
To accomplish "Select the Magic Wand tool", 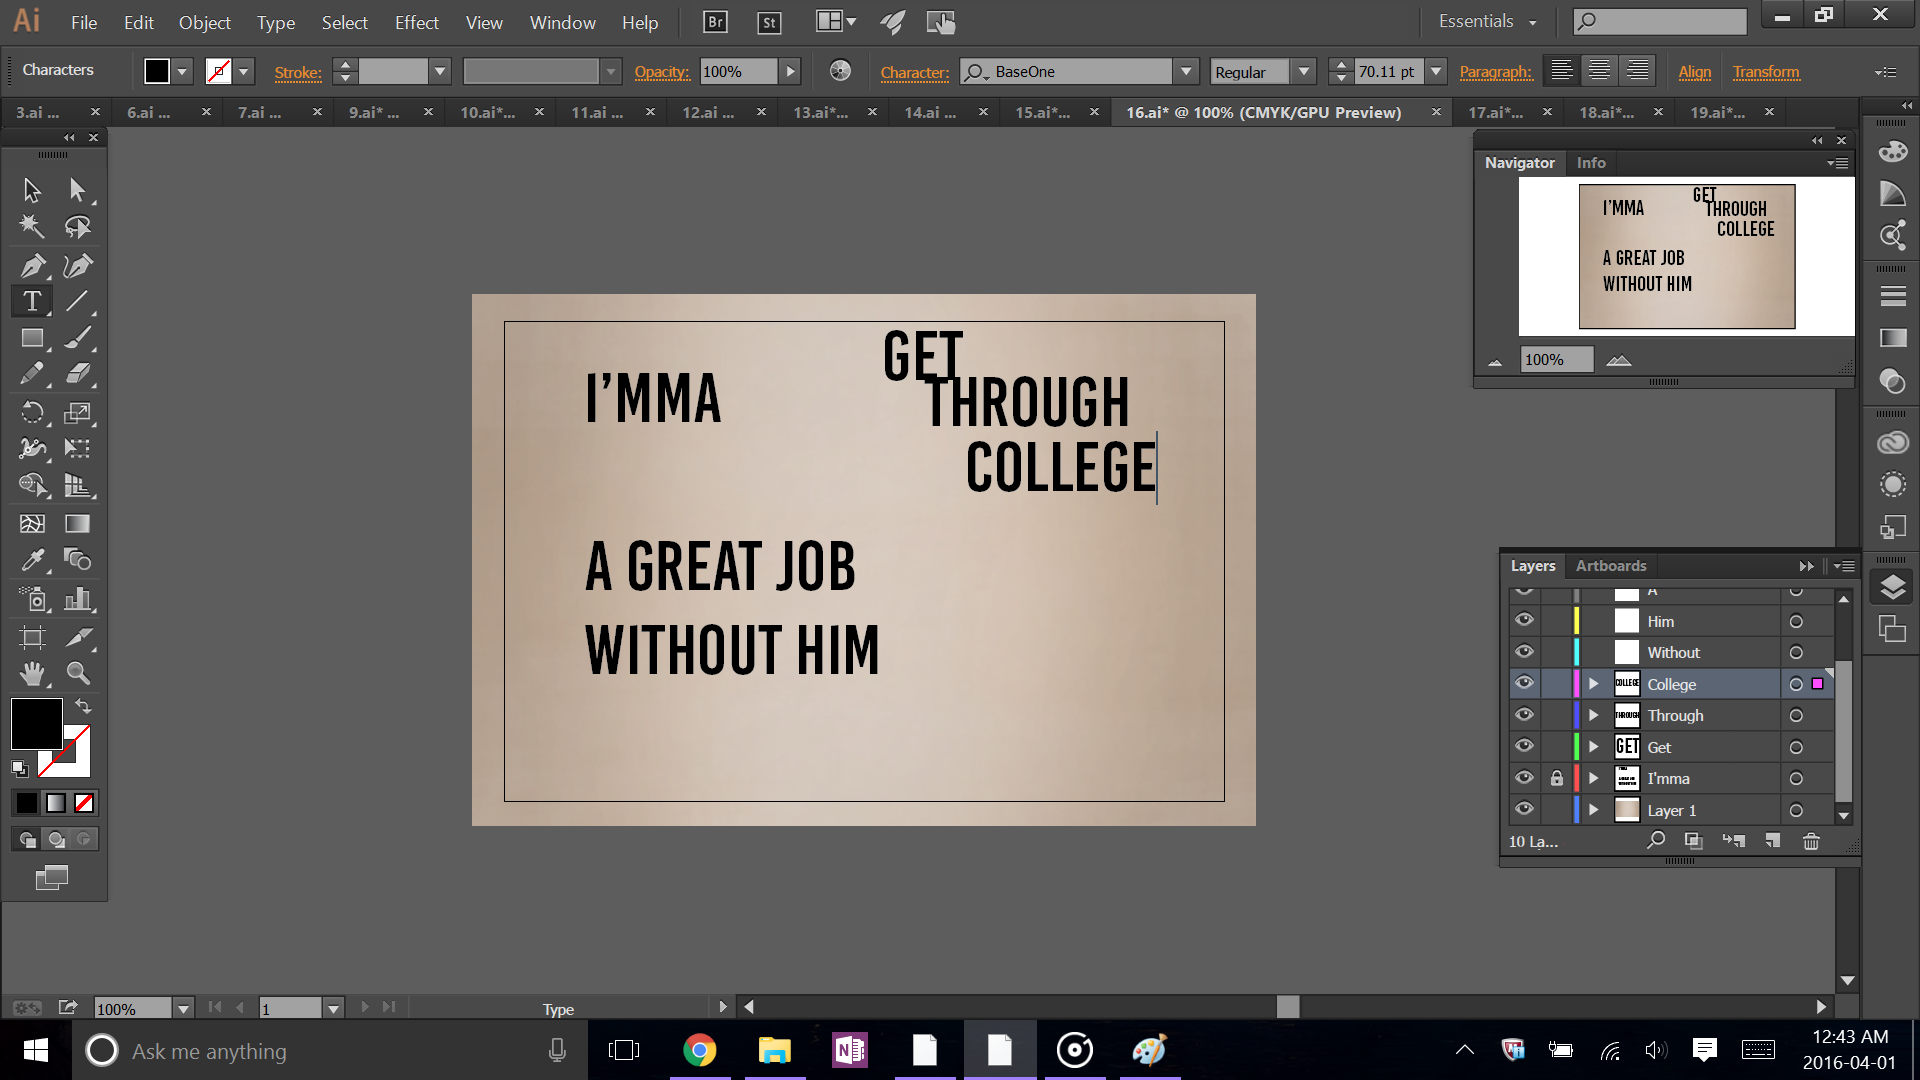I will click(32, 227).
